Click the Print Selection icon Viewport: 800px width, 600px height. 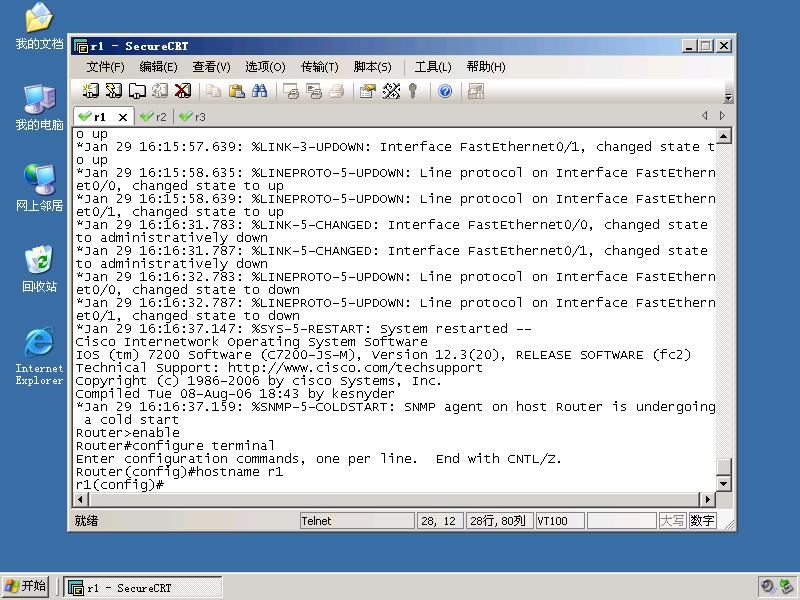coord(314,91)
